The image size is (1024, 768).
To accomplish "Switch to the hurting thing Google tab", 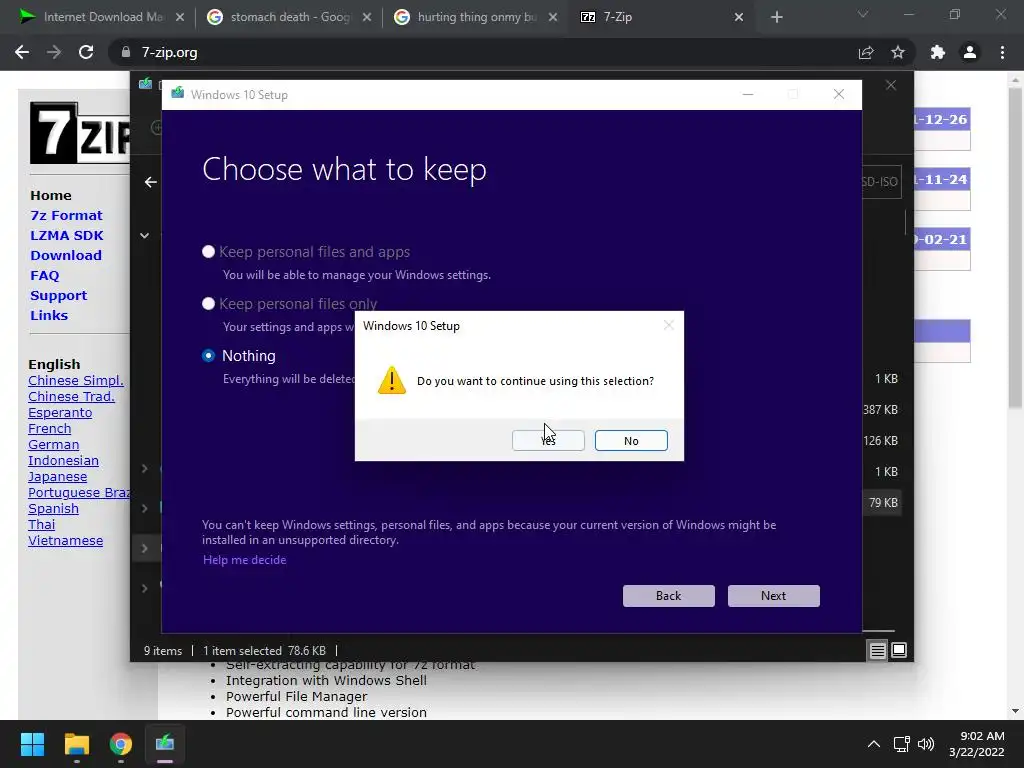I will click(x=477, y=17).
